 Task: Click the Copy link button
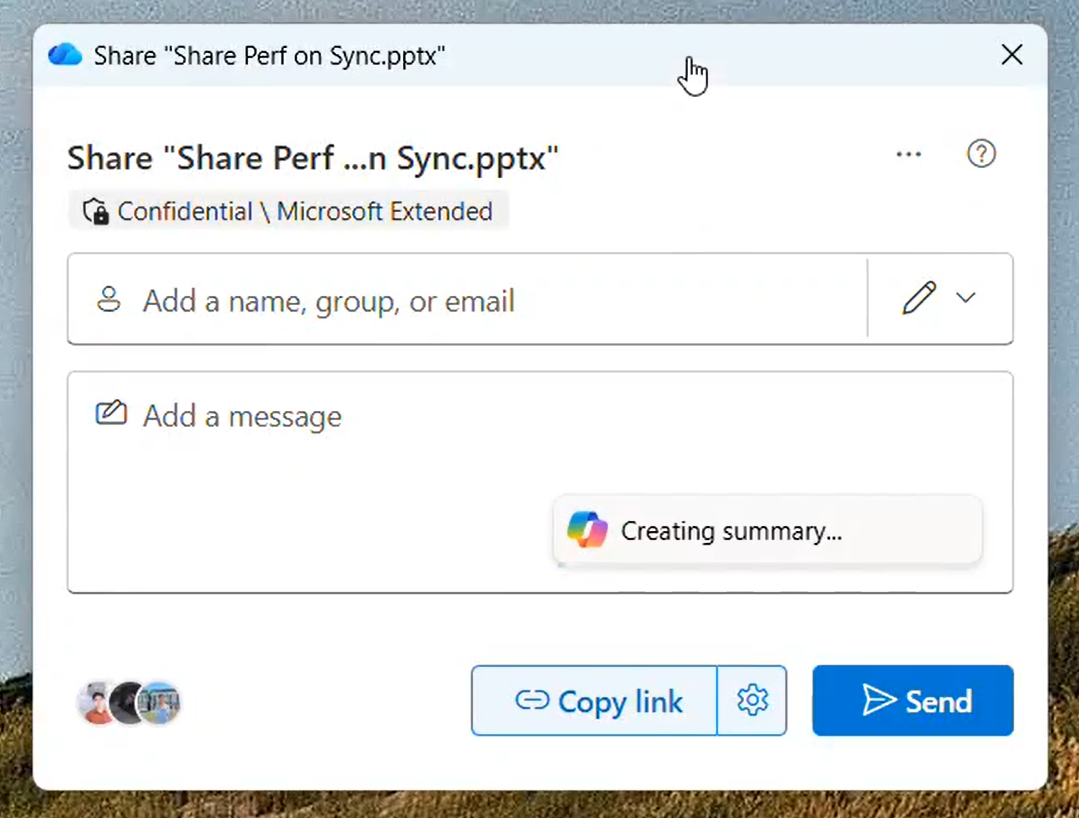pyautogui.click(x=595, y=700)
